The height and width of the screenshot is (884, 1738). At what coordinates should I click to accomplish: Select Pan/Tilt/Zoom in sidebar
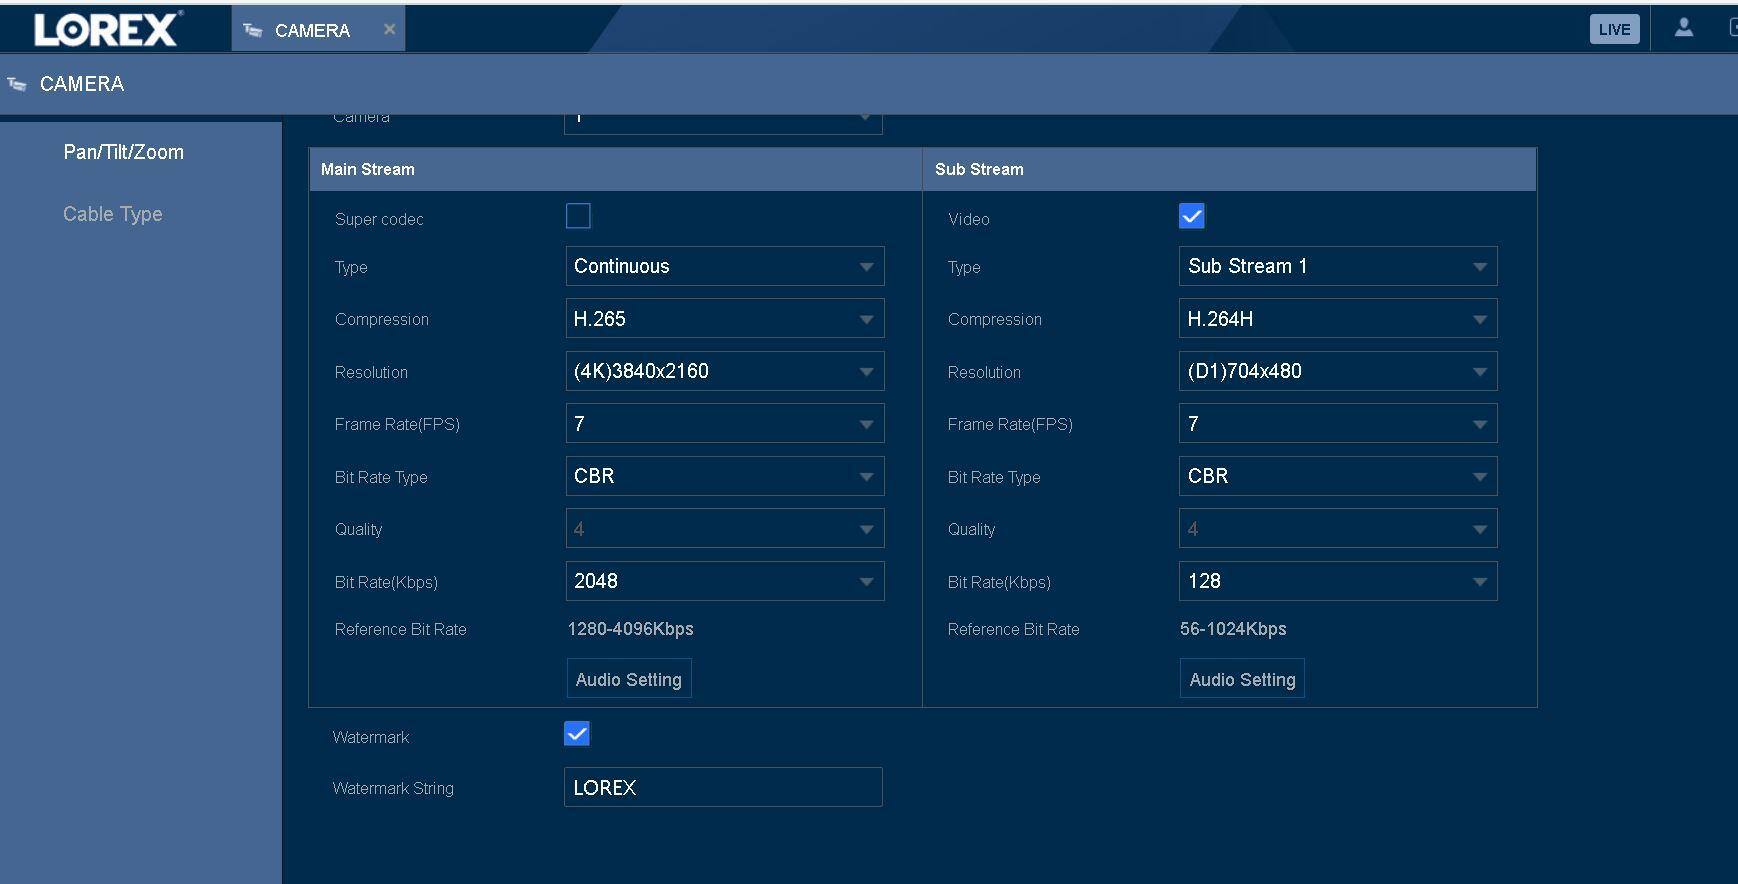[x=123, y=152]
